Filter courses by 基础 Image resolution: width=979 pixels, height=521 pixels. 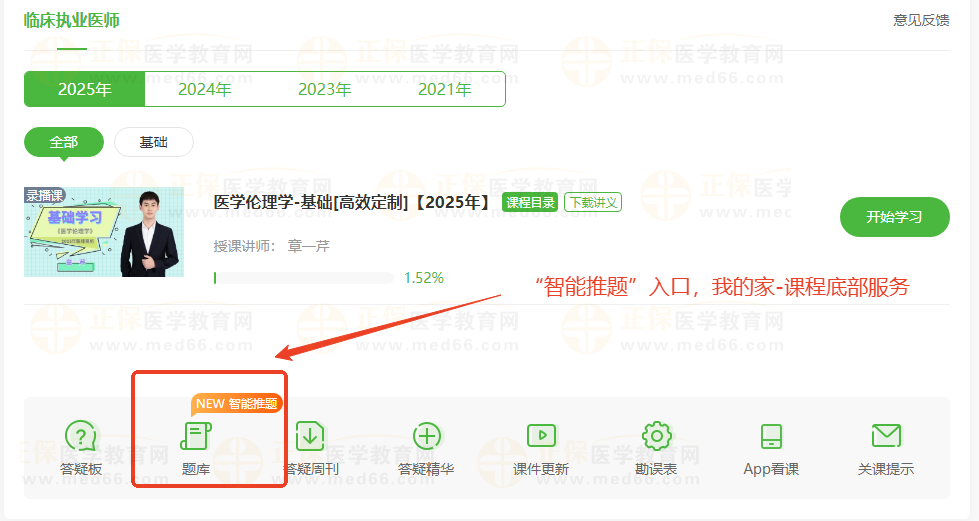153,142
